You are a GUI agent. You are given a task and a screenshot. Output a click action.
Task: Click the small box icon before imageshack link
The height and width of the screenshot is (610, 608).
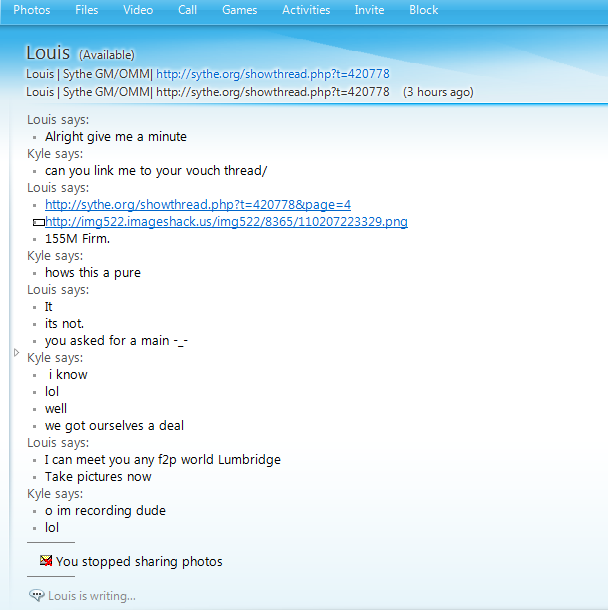click(x=39, y=223)
